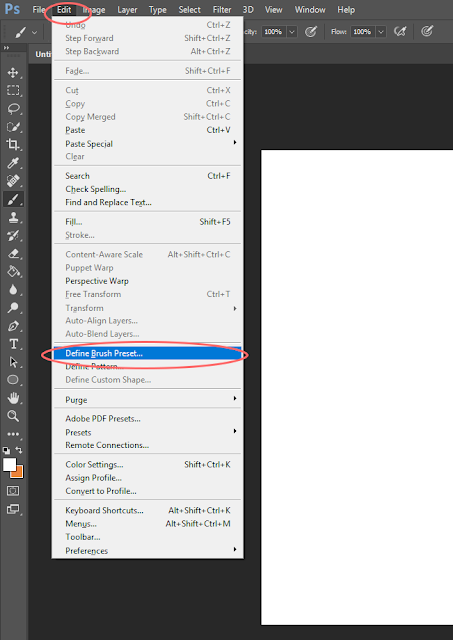453x640 pixels.
Task: Enable airbrush-style build-up effects
Action: click(x=400, y=31)
